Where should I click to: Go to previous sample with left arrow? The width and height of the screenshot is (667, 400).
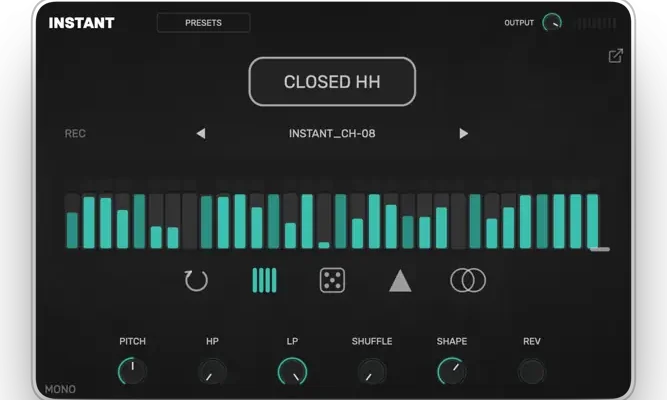tap(201, 134)
